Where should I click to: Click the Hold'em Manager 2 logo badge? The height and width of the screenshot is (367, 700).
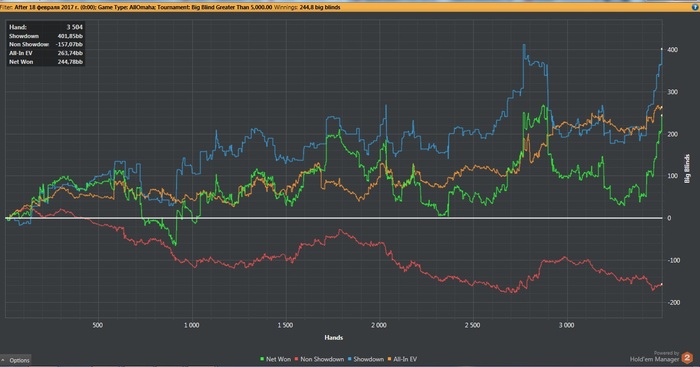tap(687, 358)
